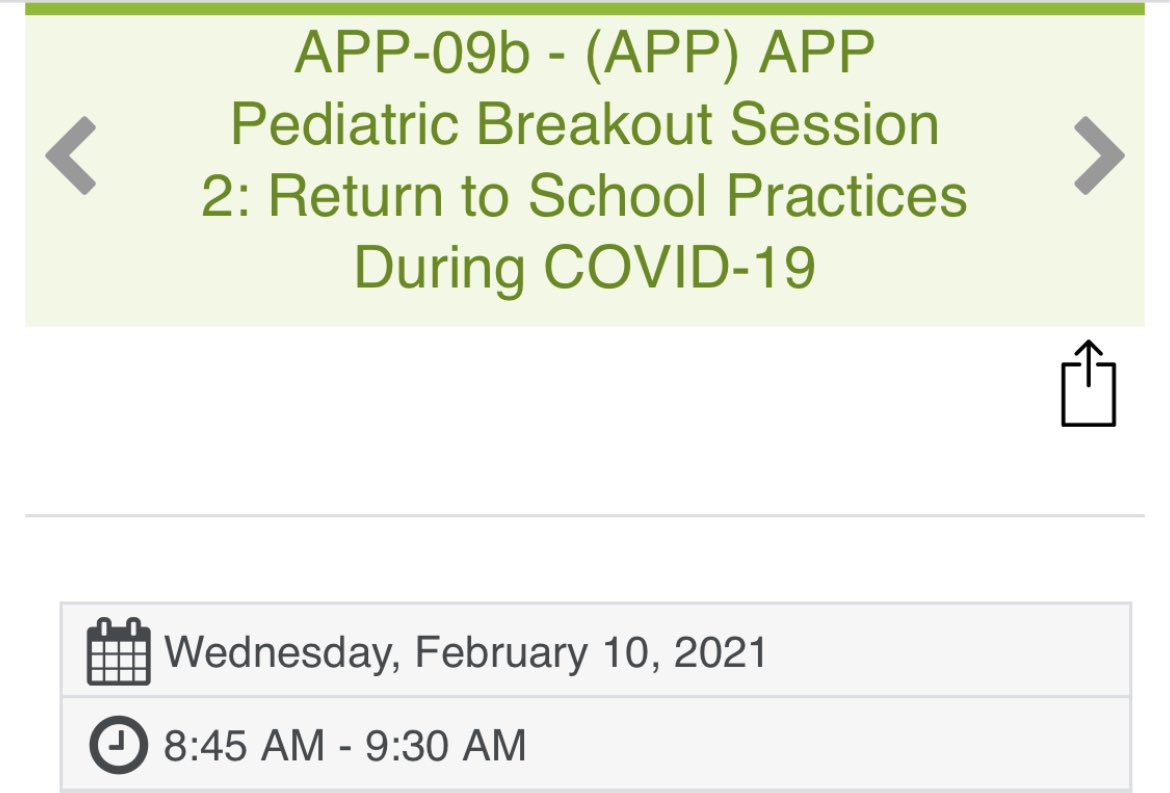Click the dash between start and end times

pos(345,747)
